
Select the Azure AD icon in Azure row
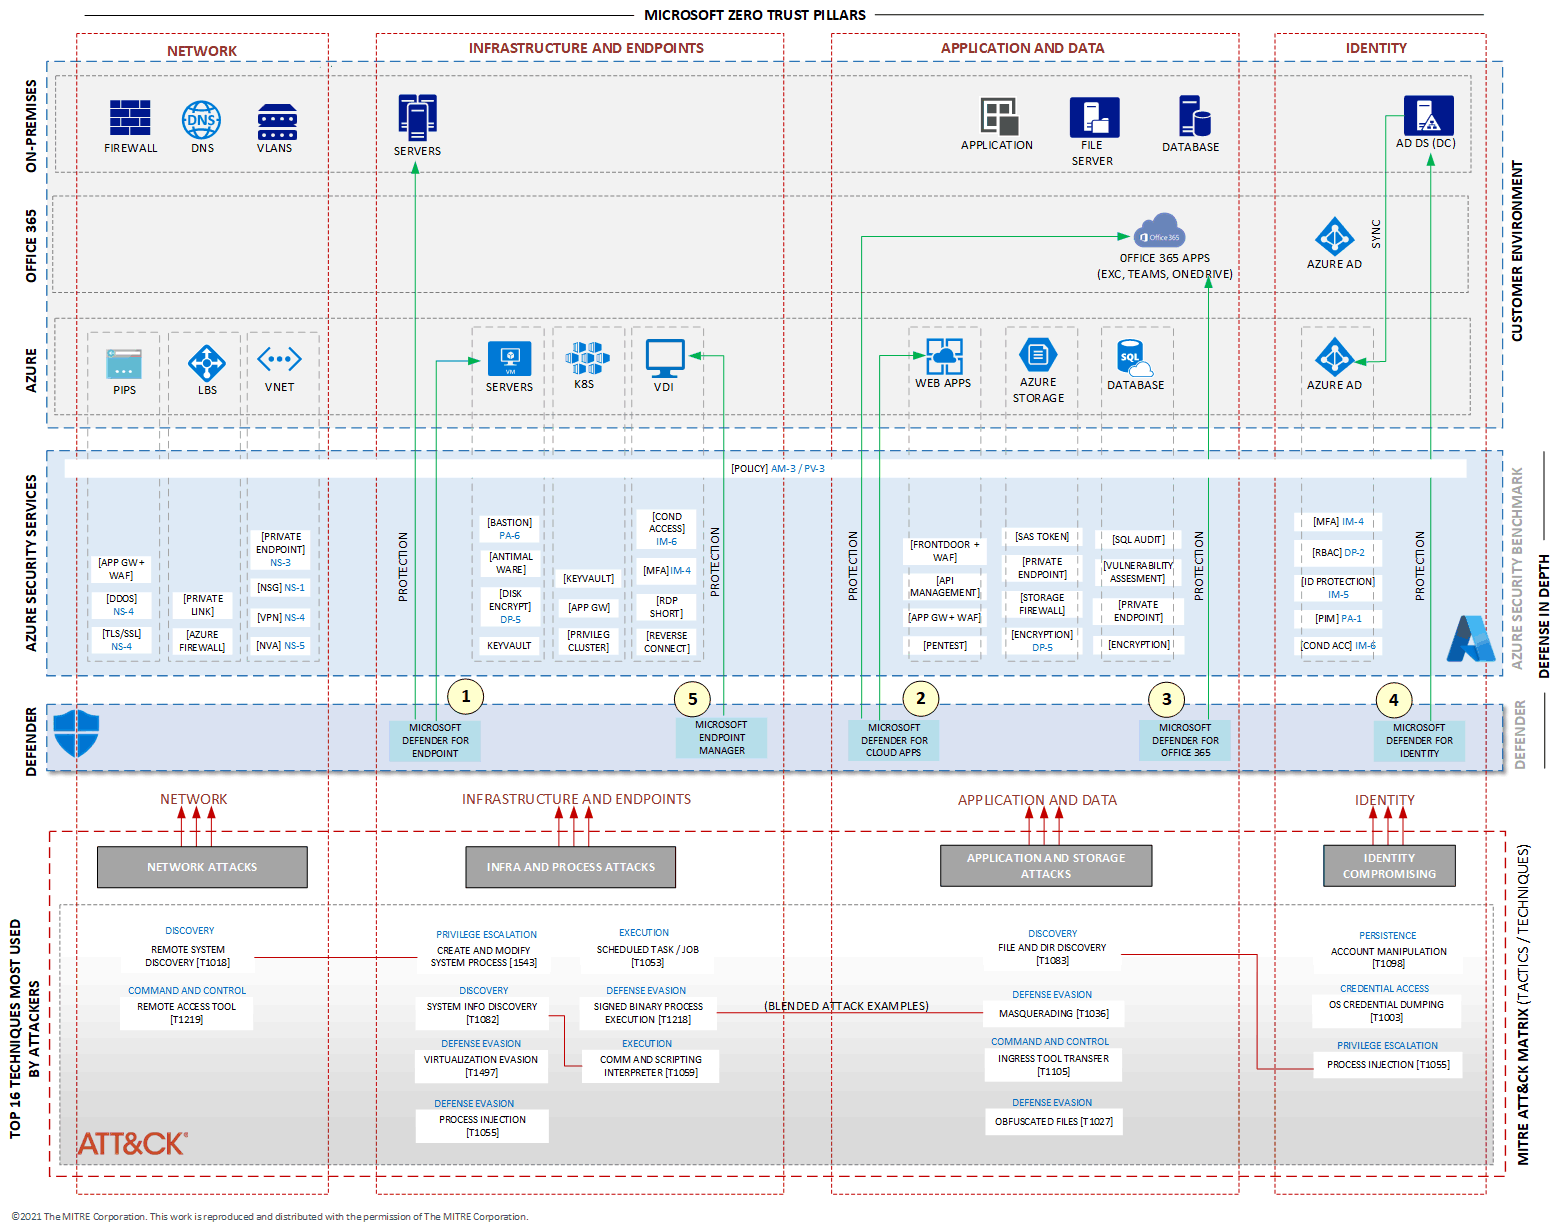[1334, 357]
